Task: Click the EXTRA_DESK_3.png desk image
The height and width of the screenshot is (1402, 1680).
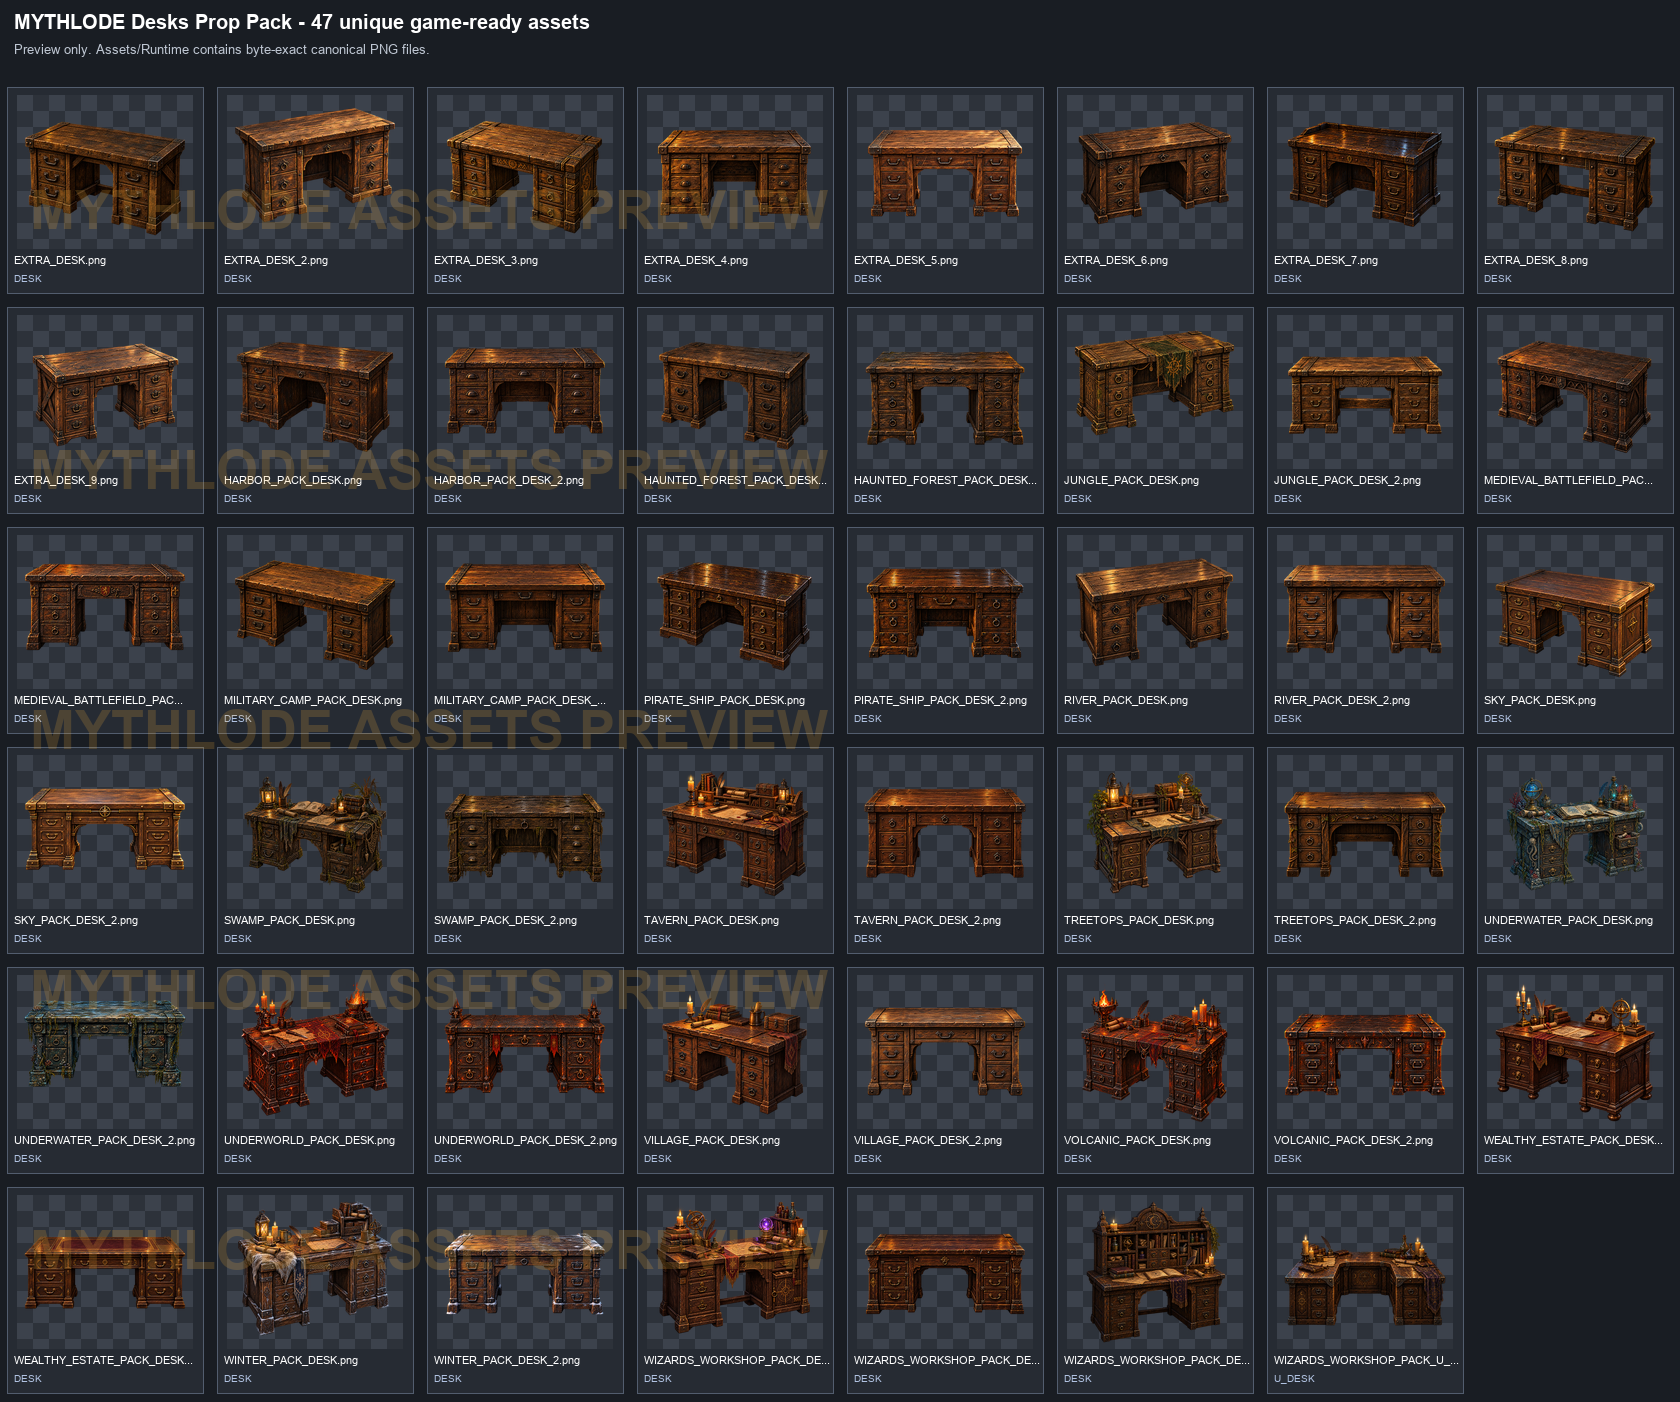Action: click(x=525, y=172)
